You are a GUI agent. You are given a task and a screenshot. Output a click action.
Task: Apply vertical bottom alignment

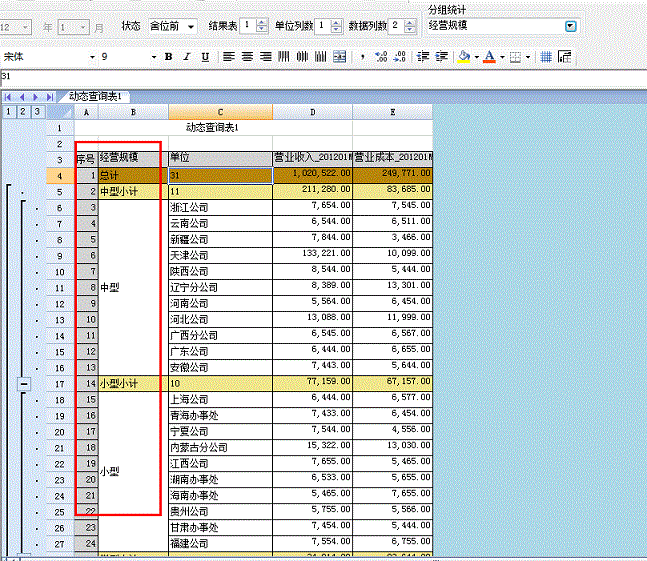(321, 57)
